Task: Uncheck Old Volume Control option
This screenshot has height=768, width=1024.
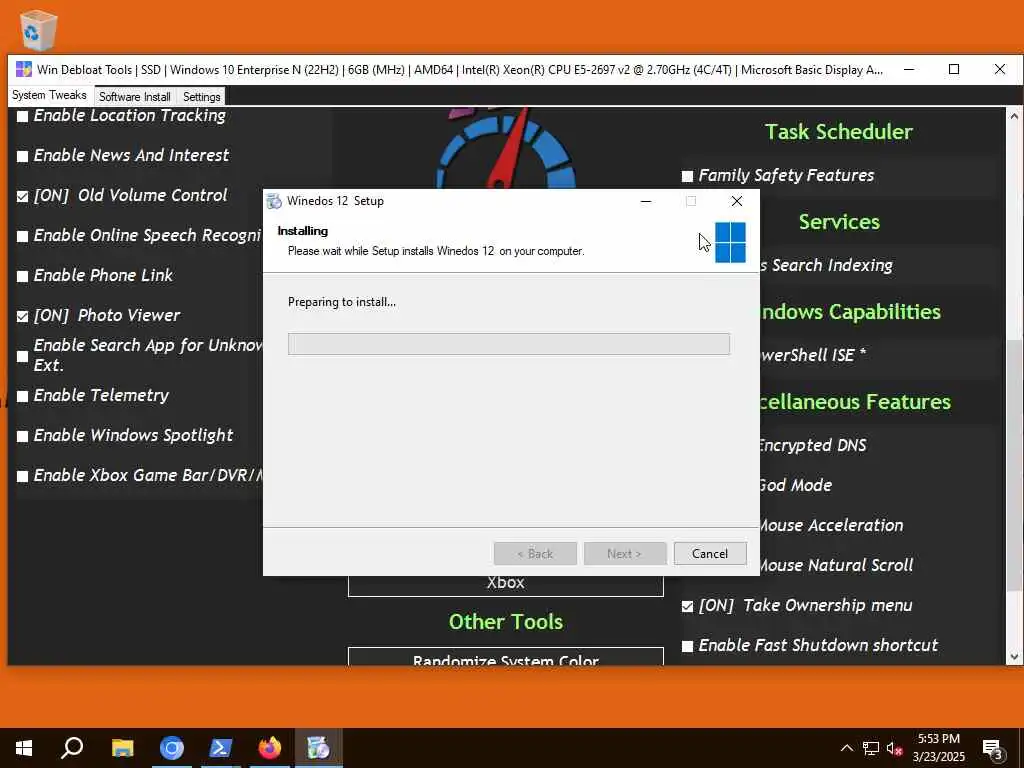Action: [22, 197]
